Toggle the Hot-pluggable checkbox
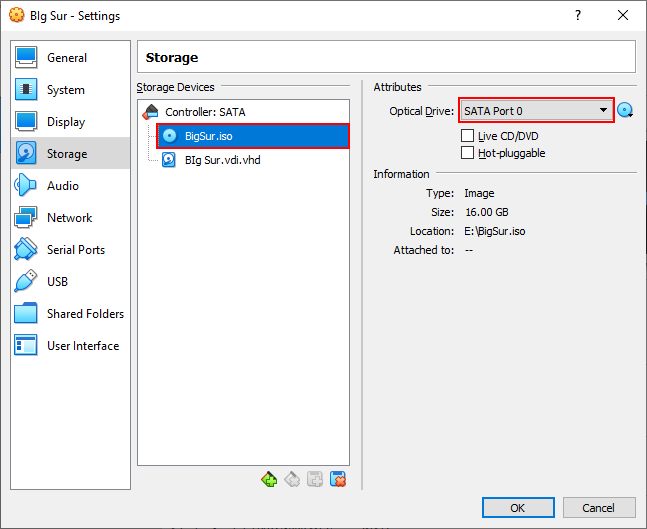The image size is (647, 529). coord(467,153)
